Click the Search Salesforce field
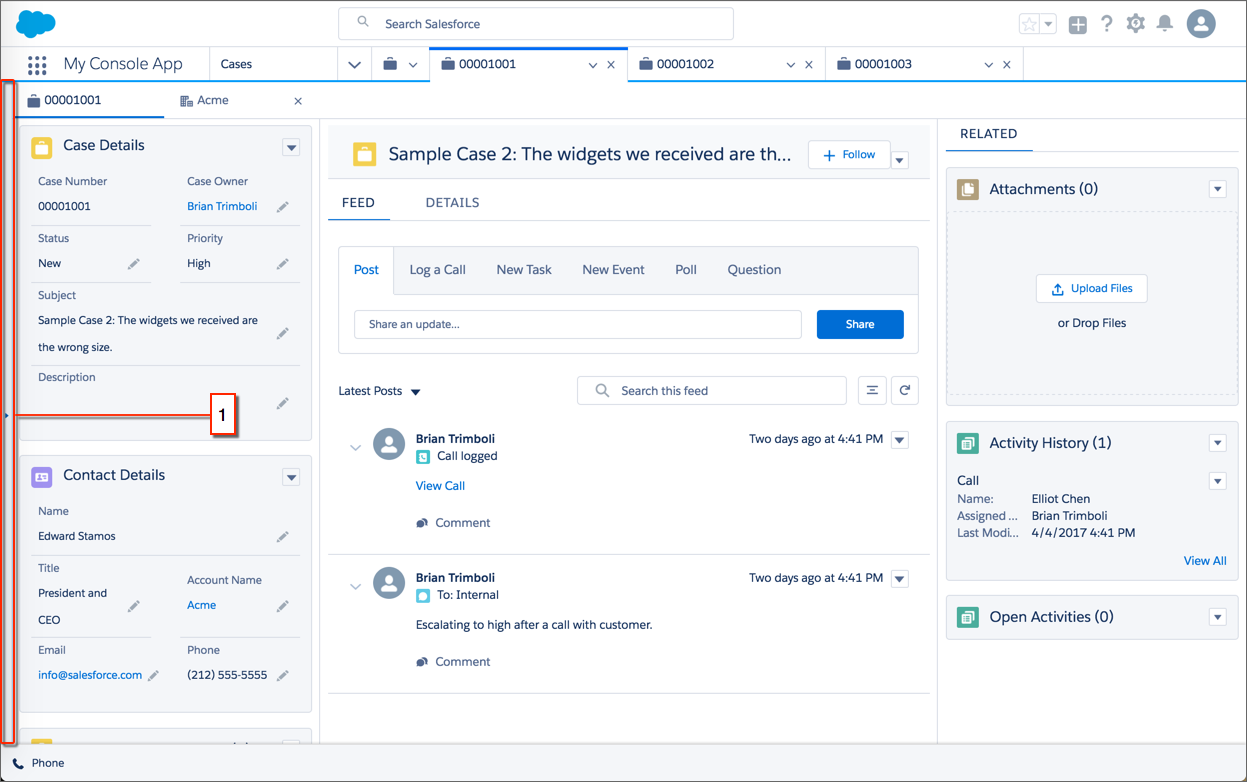 (536, 24)
